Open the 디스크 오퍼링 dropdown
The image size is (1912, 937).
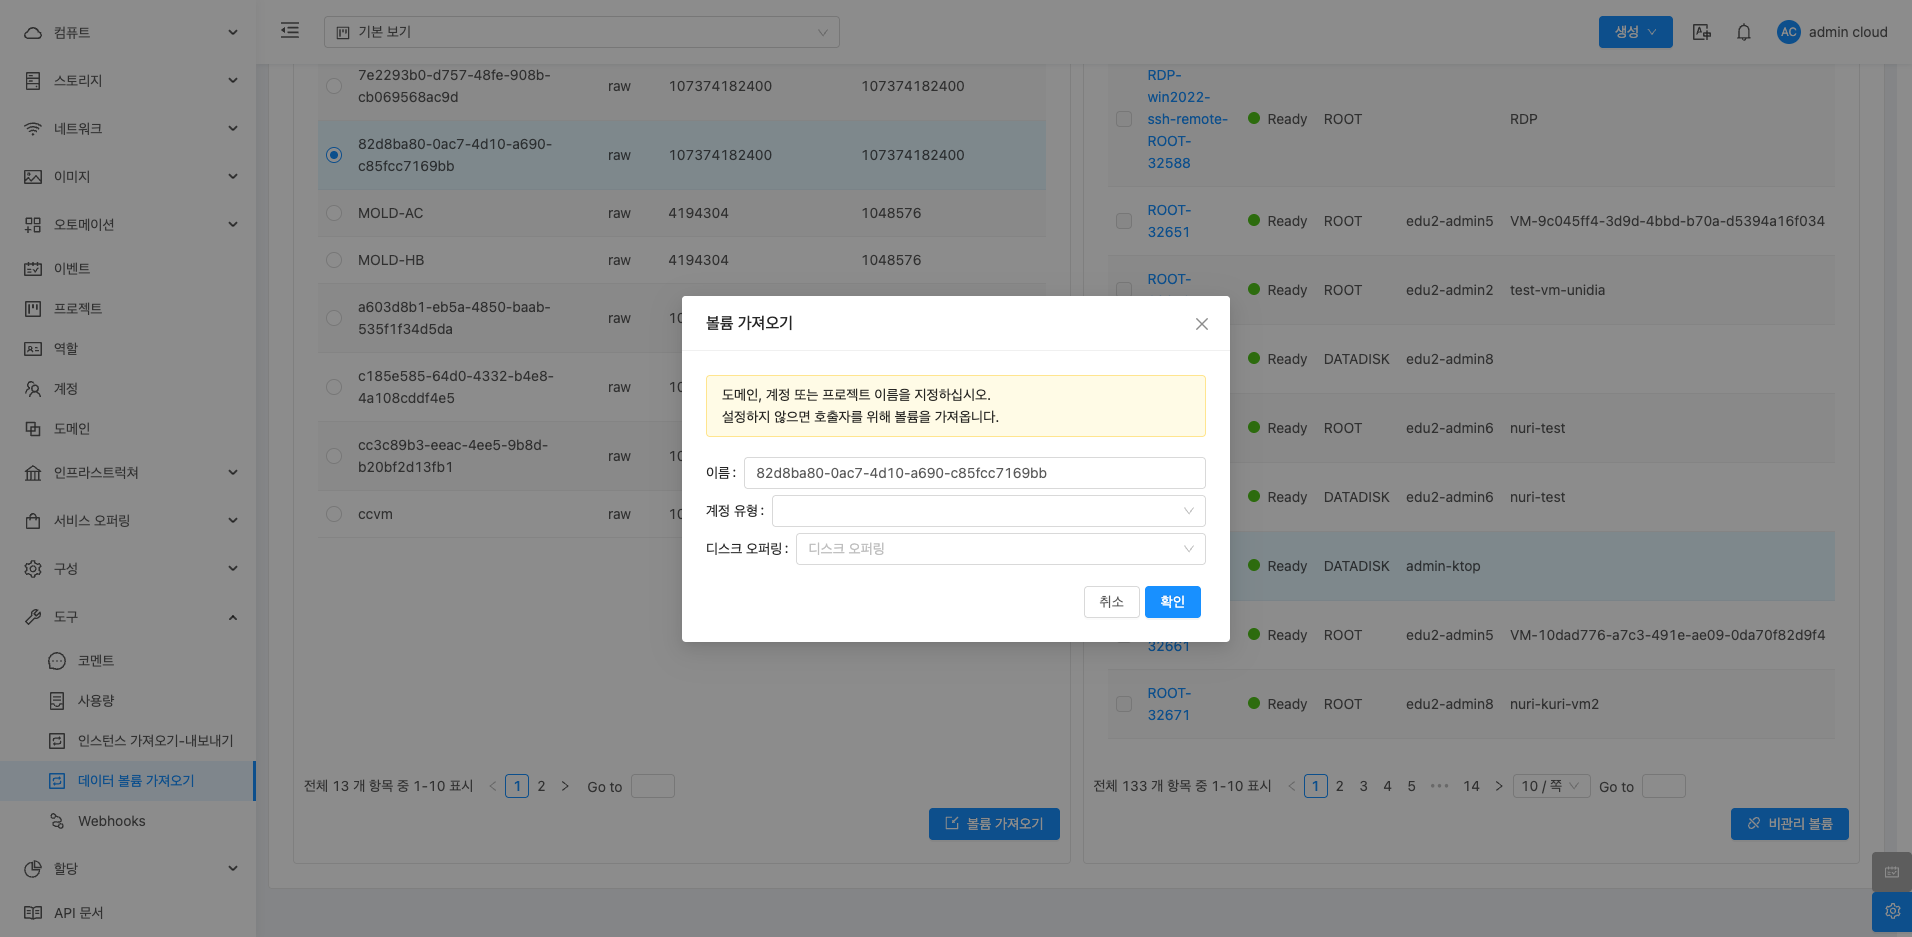pos(1000,549)
